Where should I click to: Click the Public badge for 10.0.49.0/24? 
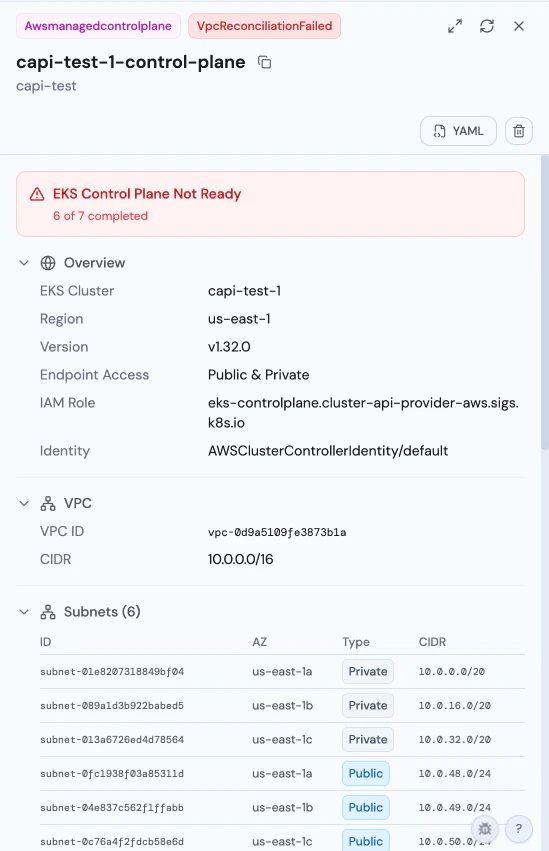pyautogui.click(x=366, y=808)
